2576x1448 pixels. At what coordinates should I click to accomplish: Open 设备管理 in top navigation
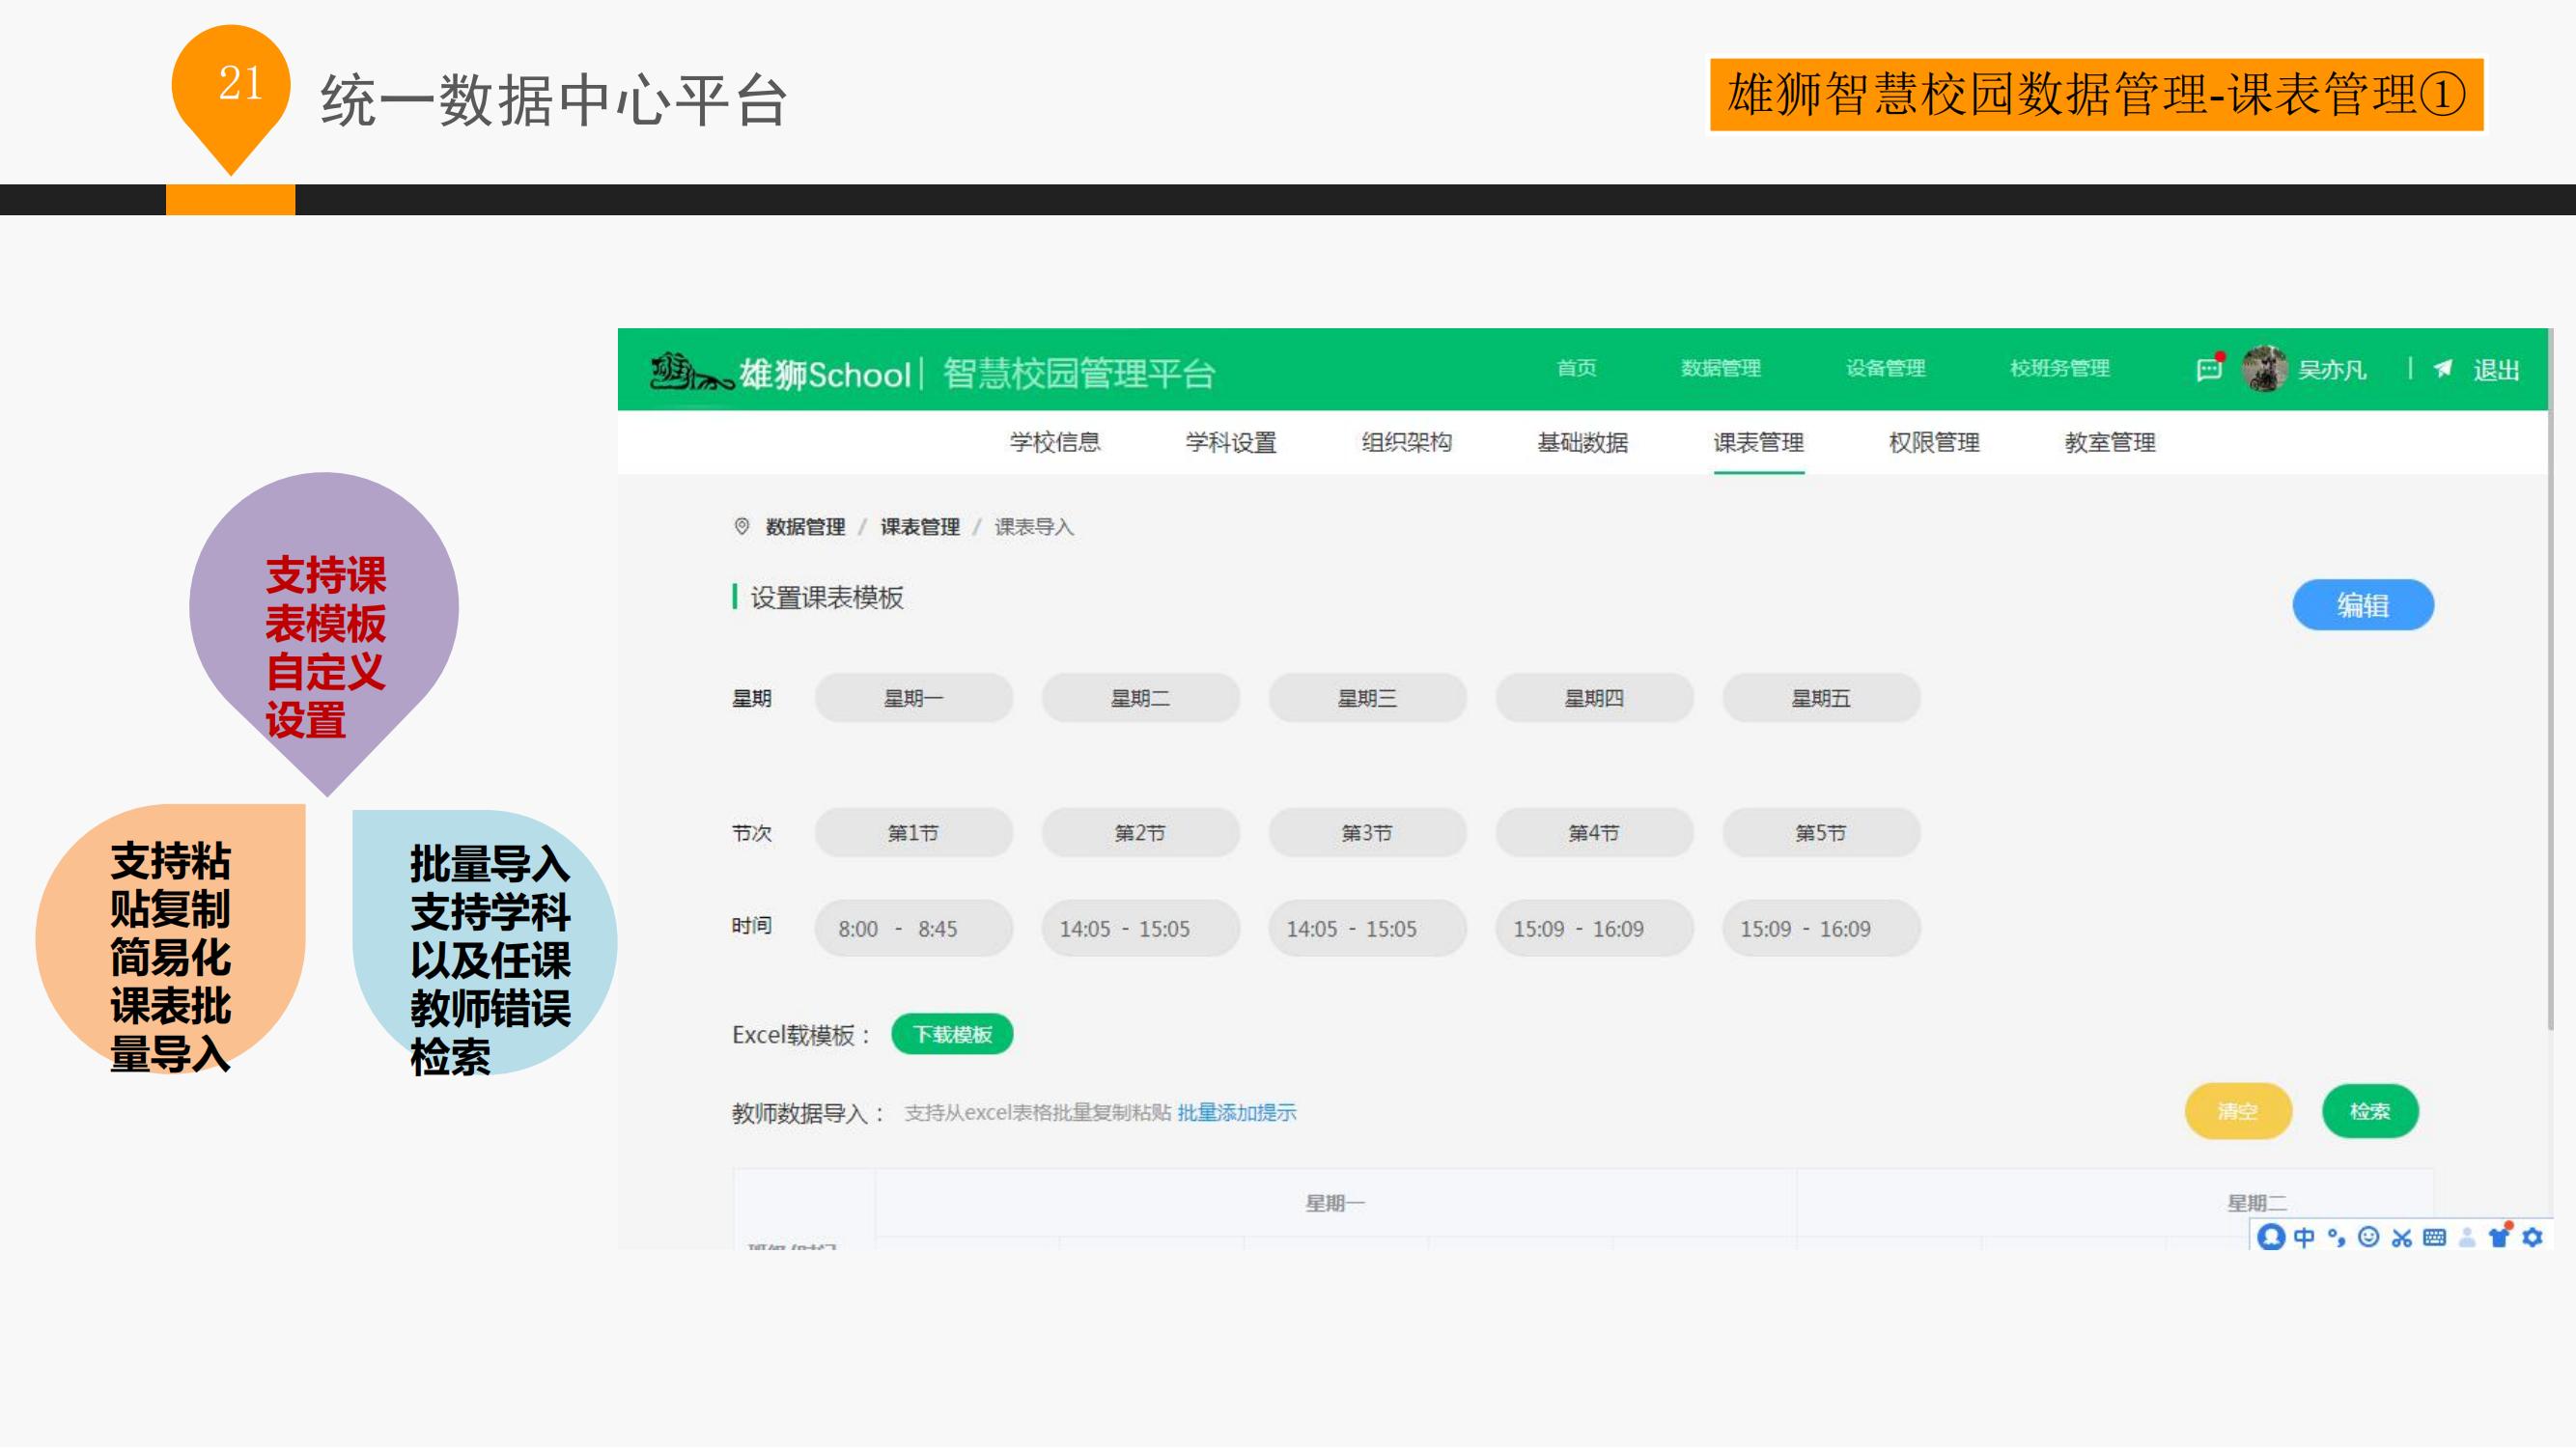(x=1885, y=368)
